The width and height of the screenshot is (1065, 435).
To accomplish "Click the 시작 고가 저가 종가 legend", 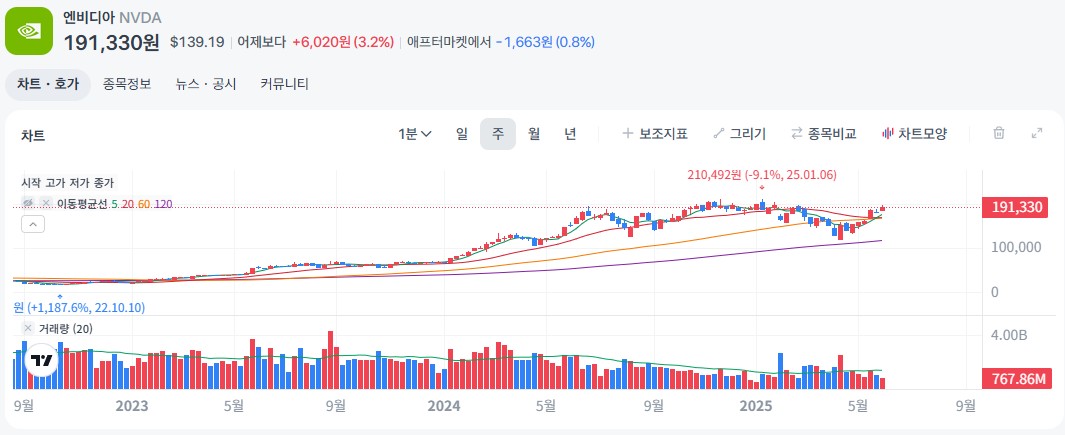I will pos(68,183).
